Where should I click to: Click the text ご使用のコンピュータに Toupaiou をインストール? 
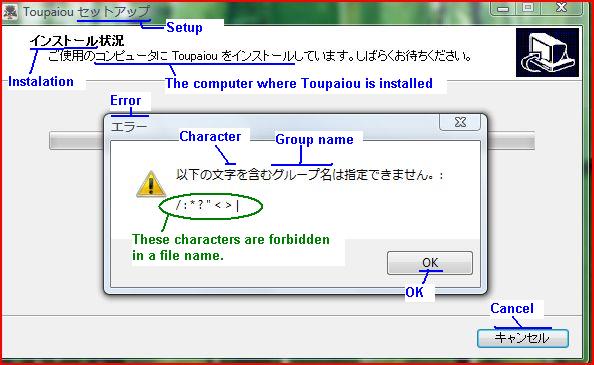(x=171, y=56)
